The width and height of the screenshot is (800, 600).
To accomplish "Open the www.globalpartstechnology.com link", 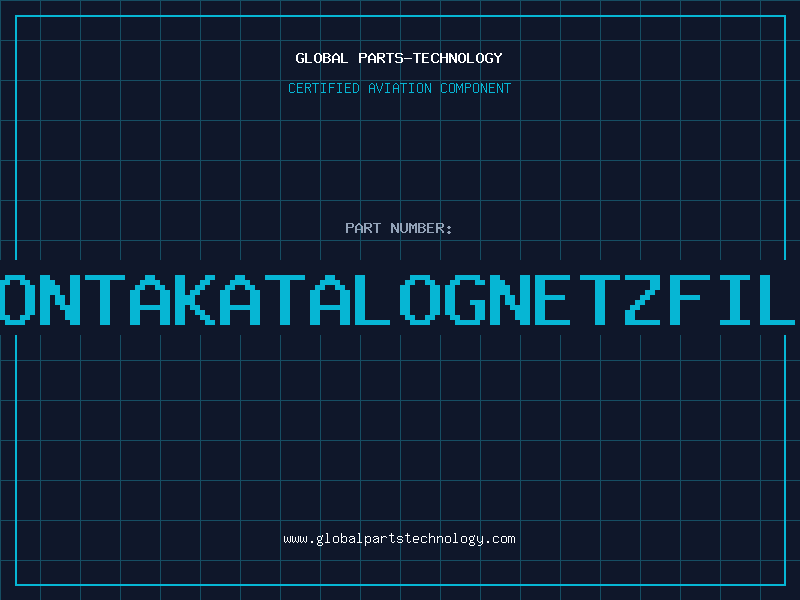I will tap(399, 539).
